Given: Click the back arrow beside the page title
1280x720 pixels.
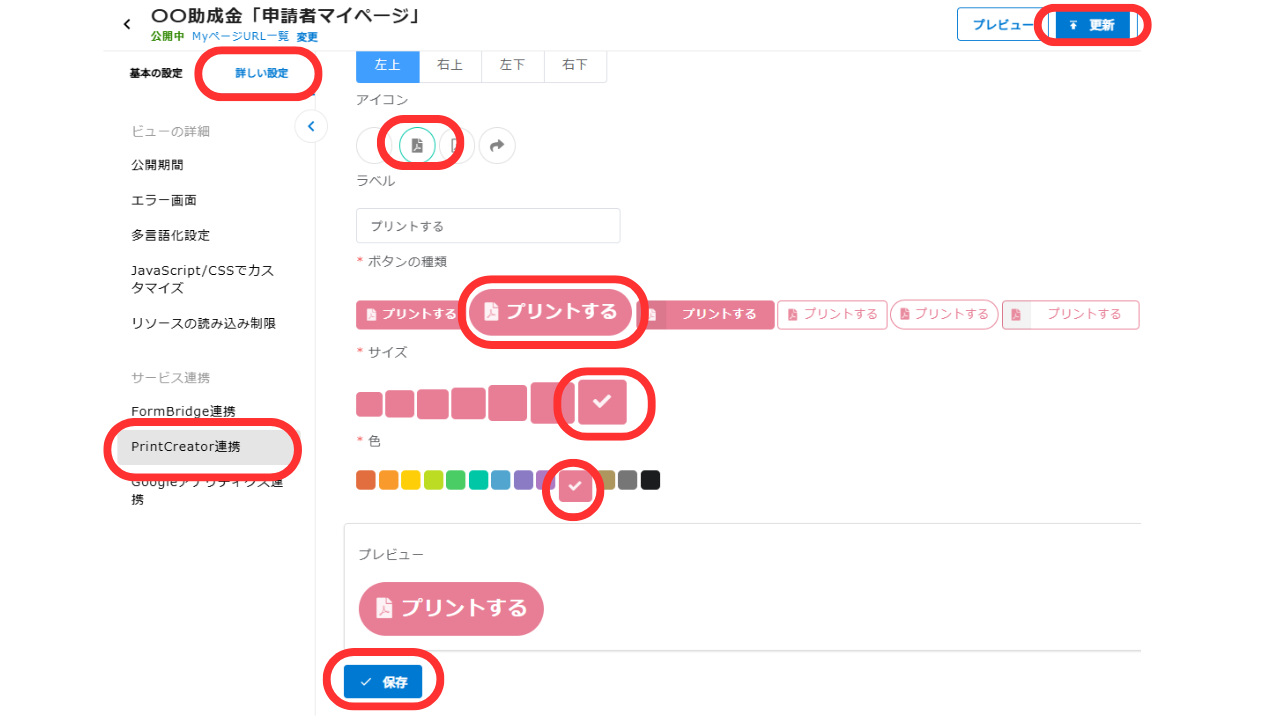Looking at the screenshot, I should (126, 21).
